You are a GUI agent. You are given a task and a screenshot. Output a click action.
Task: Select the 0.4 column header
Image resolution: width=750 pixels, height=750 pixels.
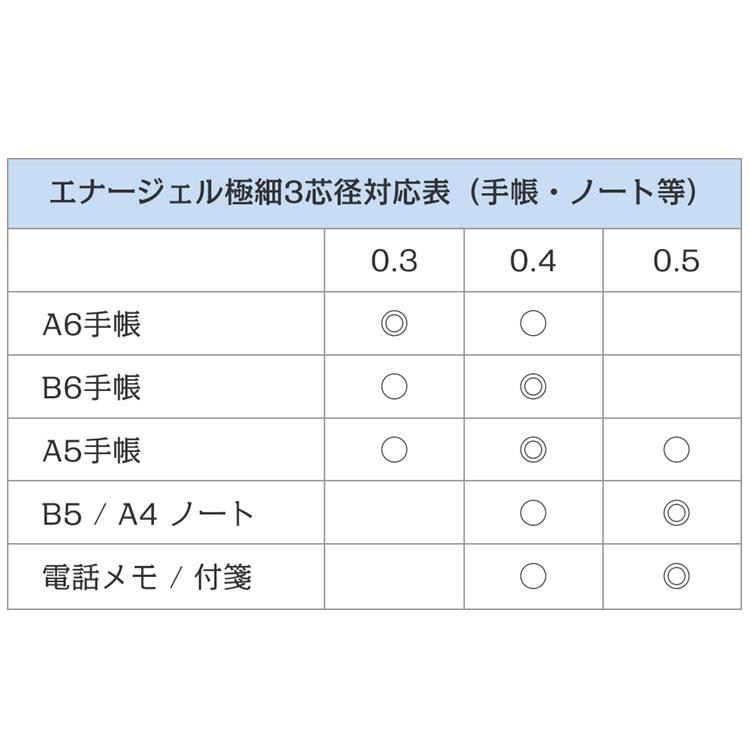533,261
